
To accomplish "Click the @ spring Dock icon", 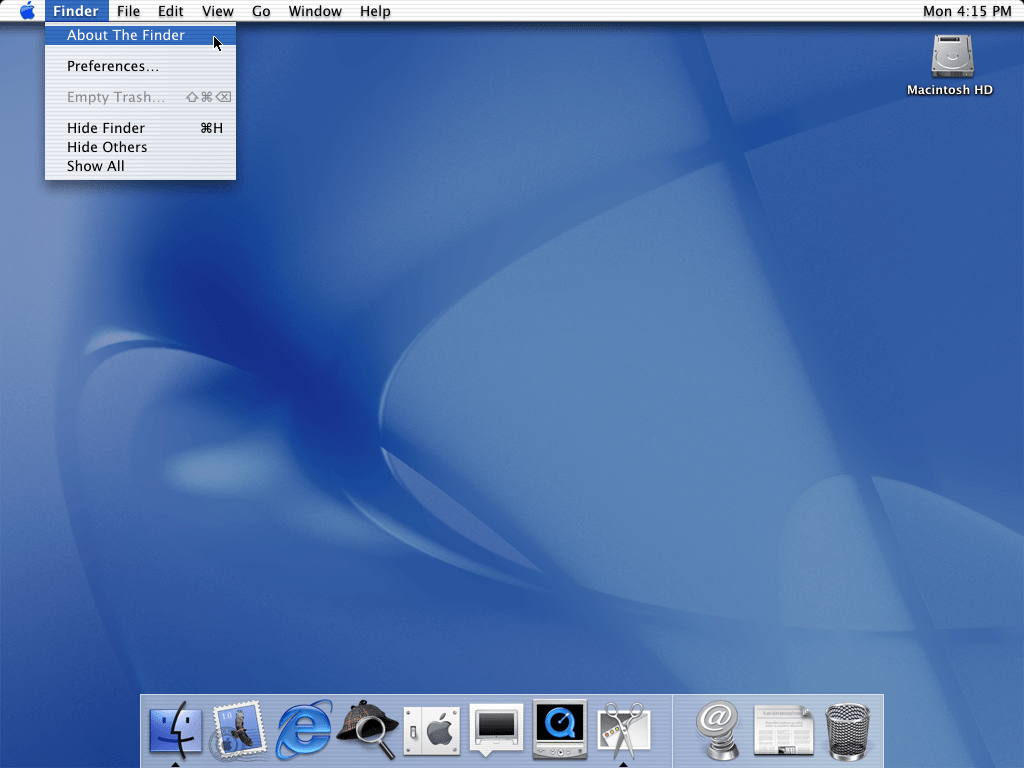I will coord(718,730).
